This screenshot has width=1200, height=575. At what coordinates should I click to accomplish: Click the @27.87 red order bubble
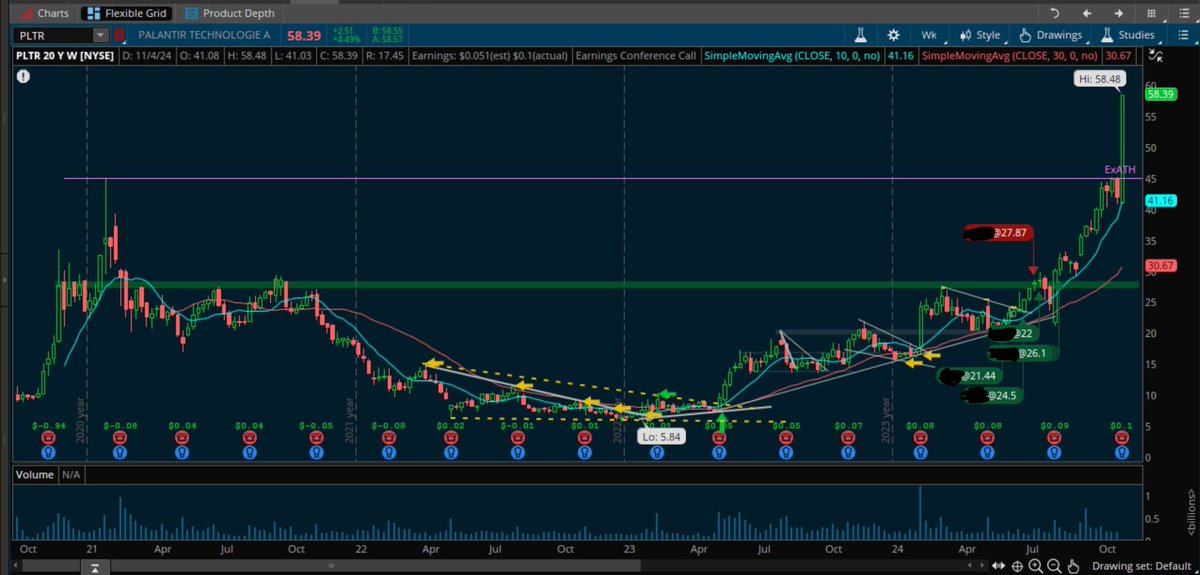(997, 234)
